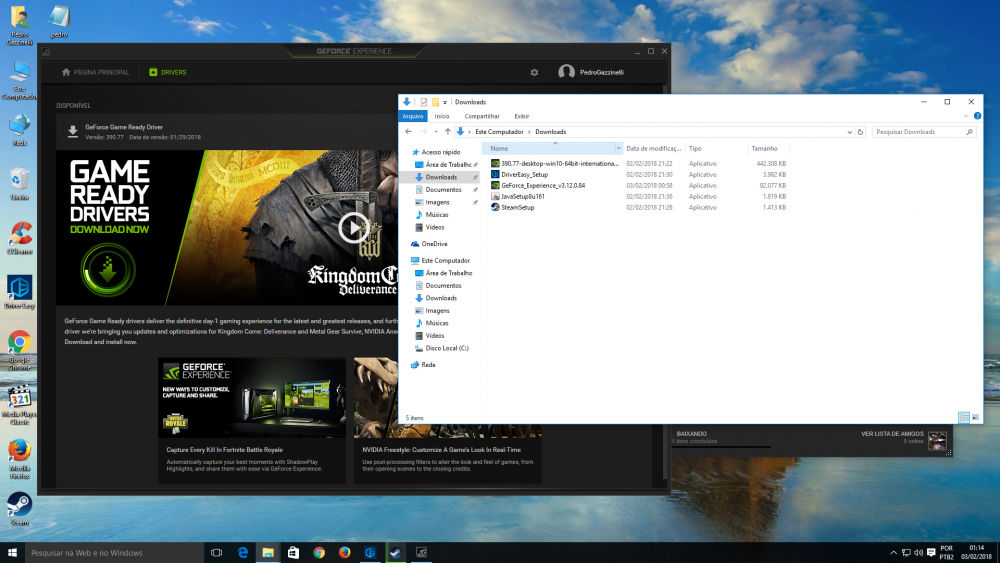Sort by Data de modificação column
The image size is (1000, 563).
[x=653, y=149]
